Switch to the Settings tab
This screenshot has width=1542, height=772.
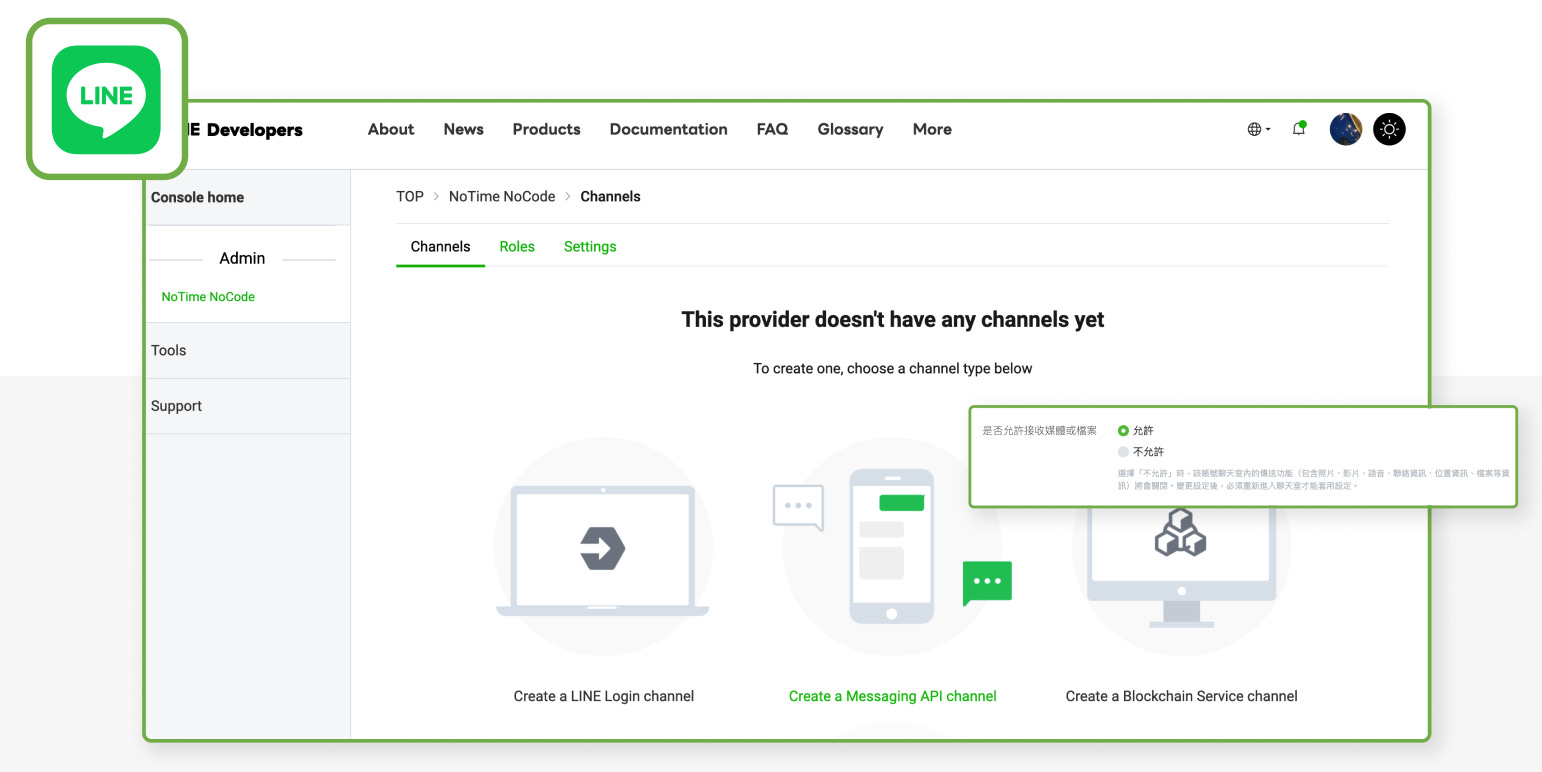[590, 247]
